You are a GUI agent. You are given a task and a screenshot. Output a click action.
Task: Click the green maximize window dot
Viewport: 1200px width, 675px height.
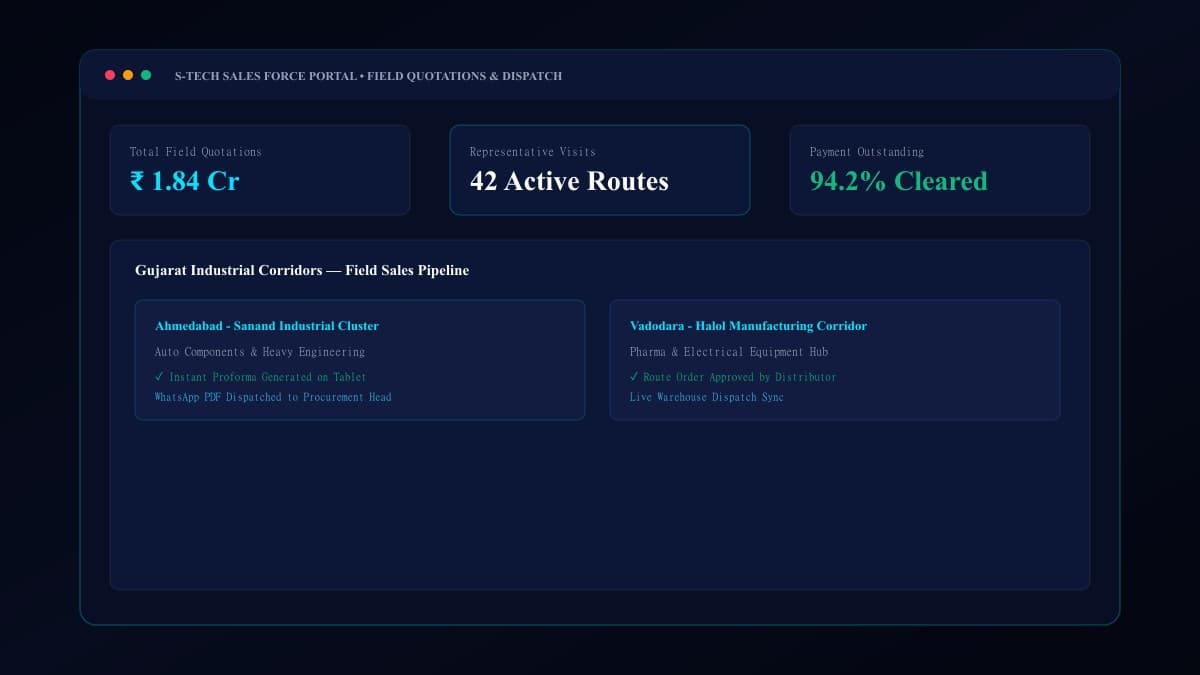coord(146,75)
